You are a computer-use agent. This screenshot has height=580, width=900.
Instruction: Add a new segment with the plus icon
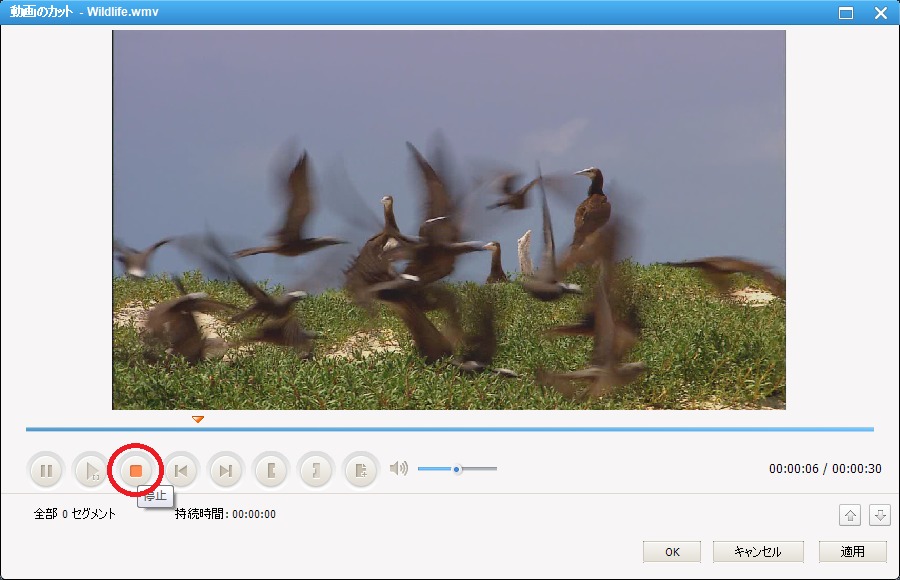tap(360, 471)
